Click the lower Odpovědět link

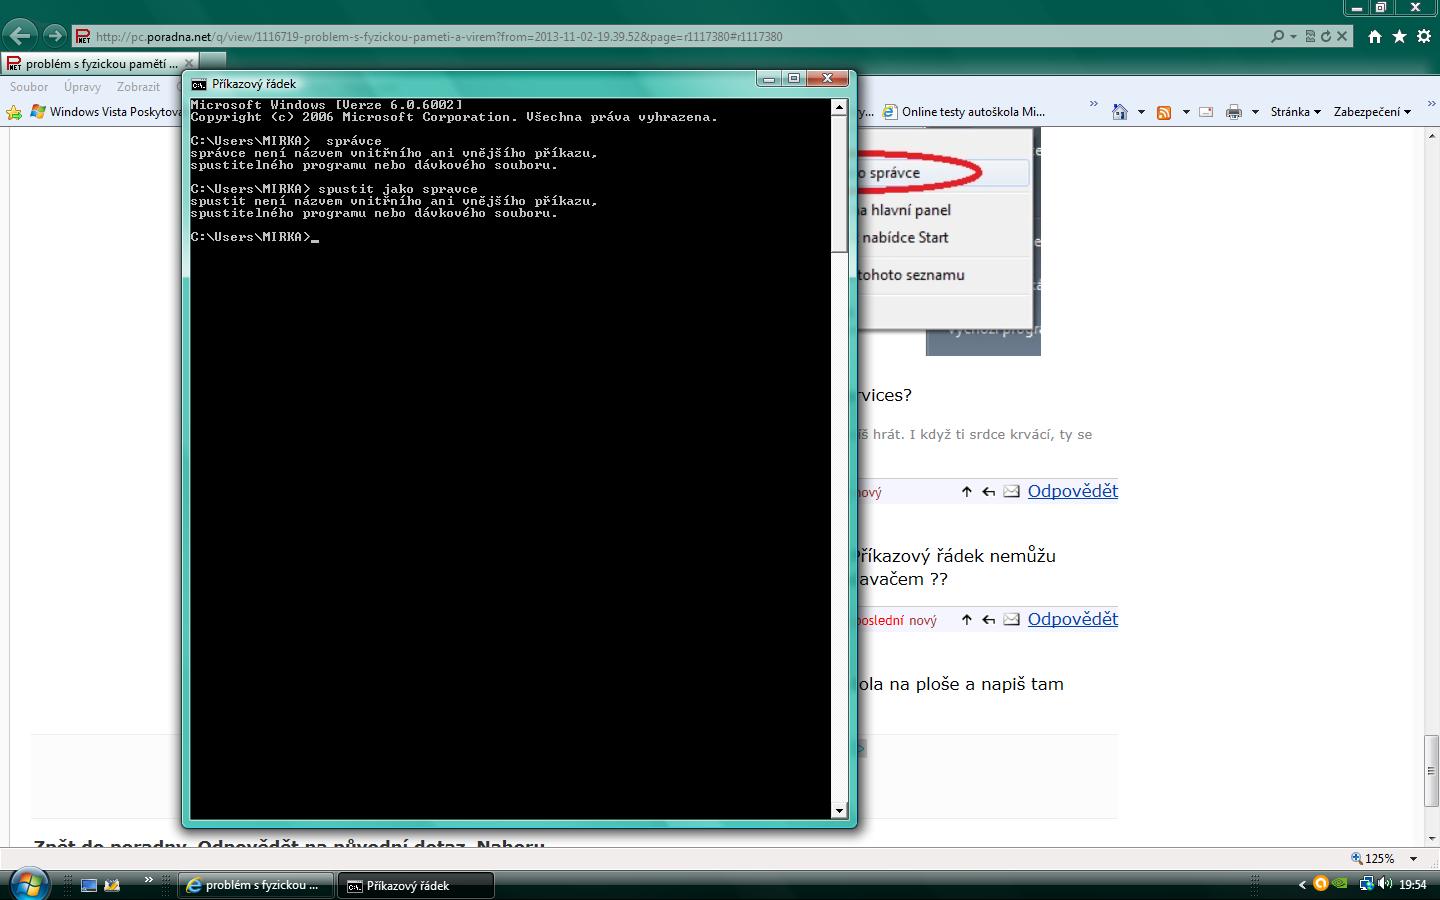pyautogui.click(x=1072, y=619)
